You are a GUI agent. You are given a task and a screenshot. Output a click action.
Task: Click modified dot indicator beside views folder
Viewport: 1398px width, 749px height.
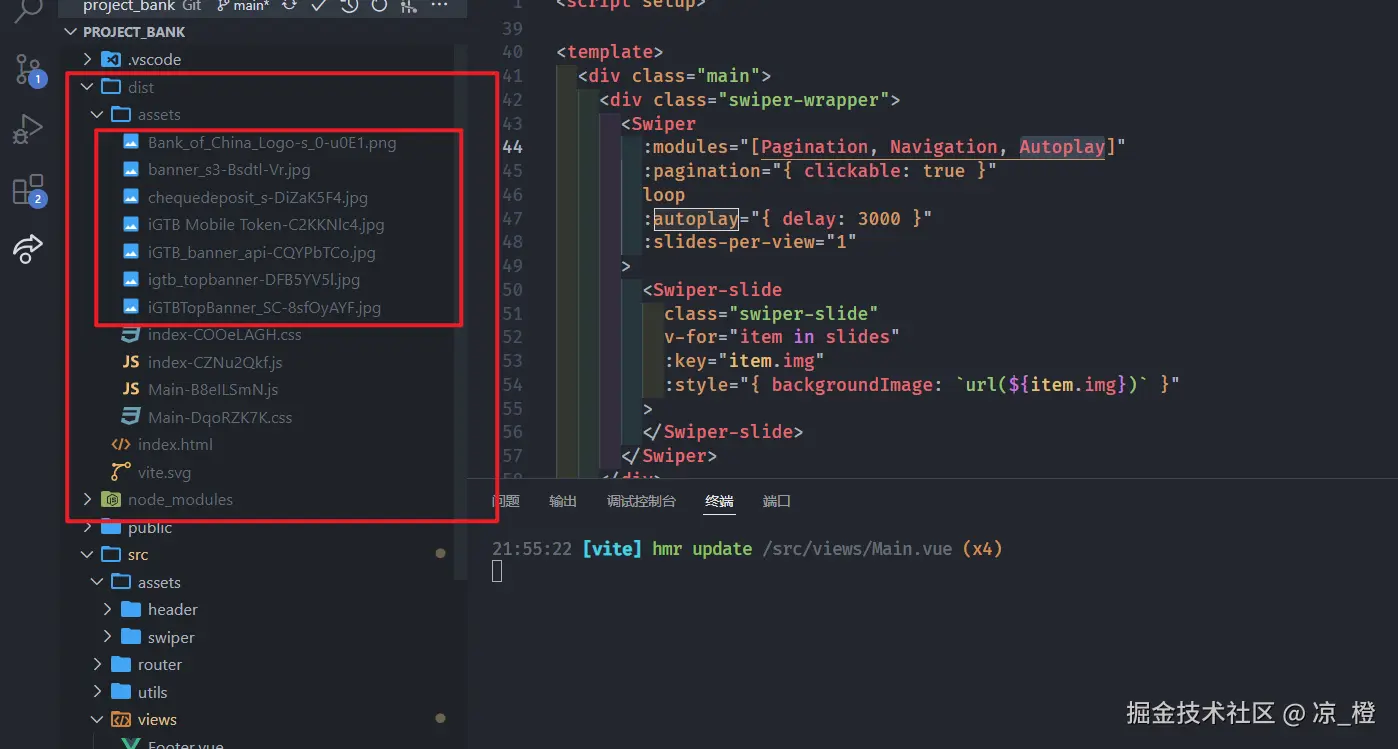[441, 719]
